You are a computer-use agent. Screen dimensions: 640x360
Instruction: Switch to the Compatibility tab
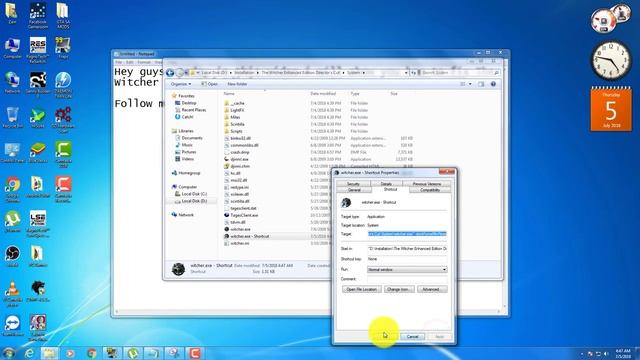click(x=430, y=190)
